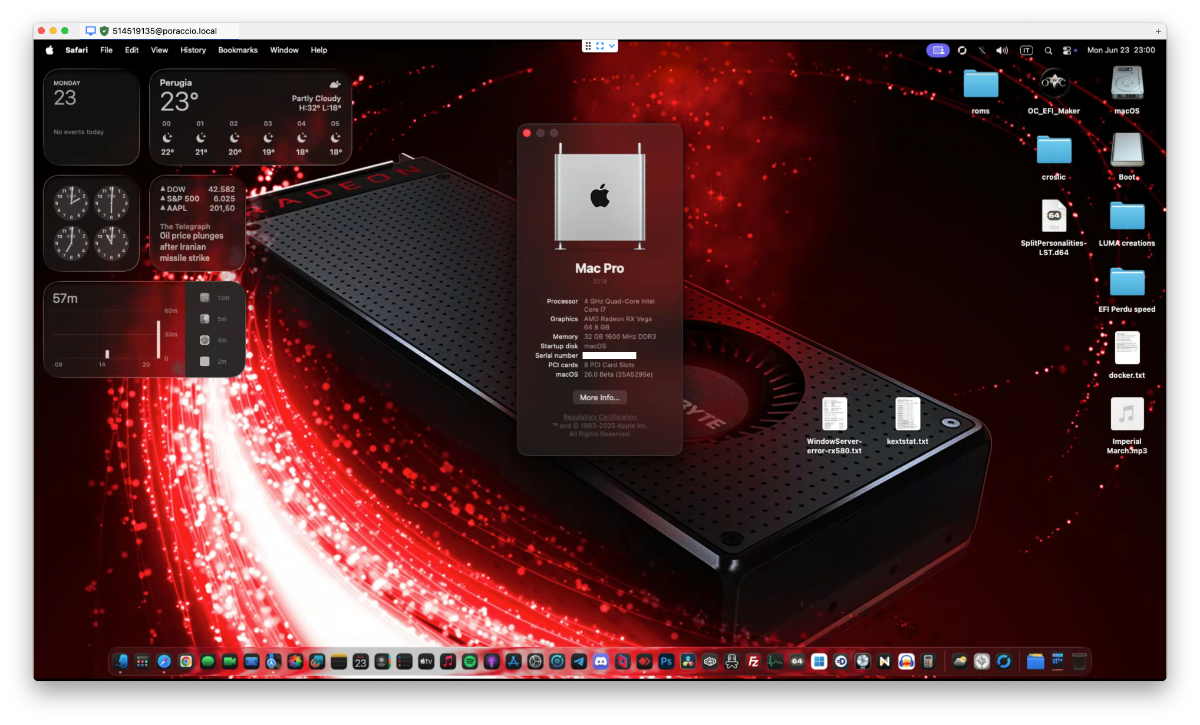Open the Bookmarks menu

tap(238, 50)
